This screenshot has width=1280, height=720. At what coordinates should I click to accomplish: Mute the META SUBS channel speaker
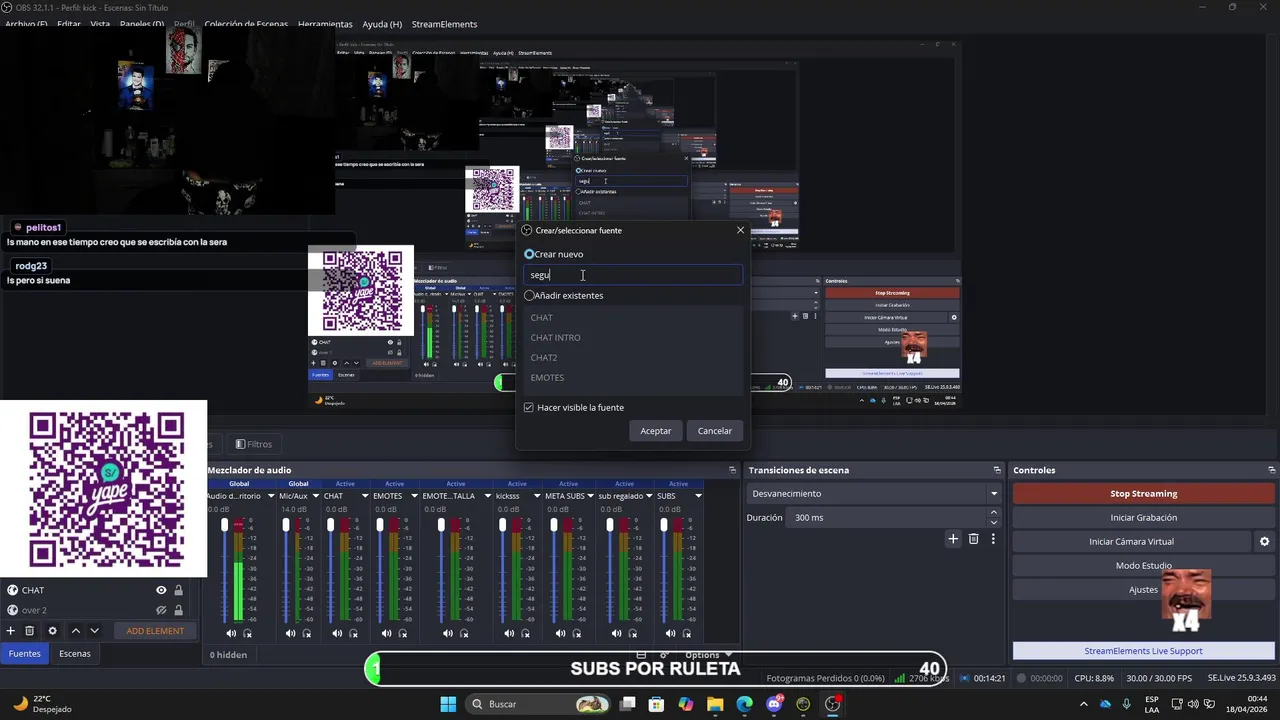pyautogui.click(x=560, y=633)
